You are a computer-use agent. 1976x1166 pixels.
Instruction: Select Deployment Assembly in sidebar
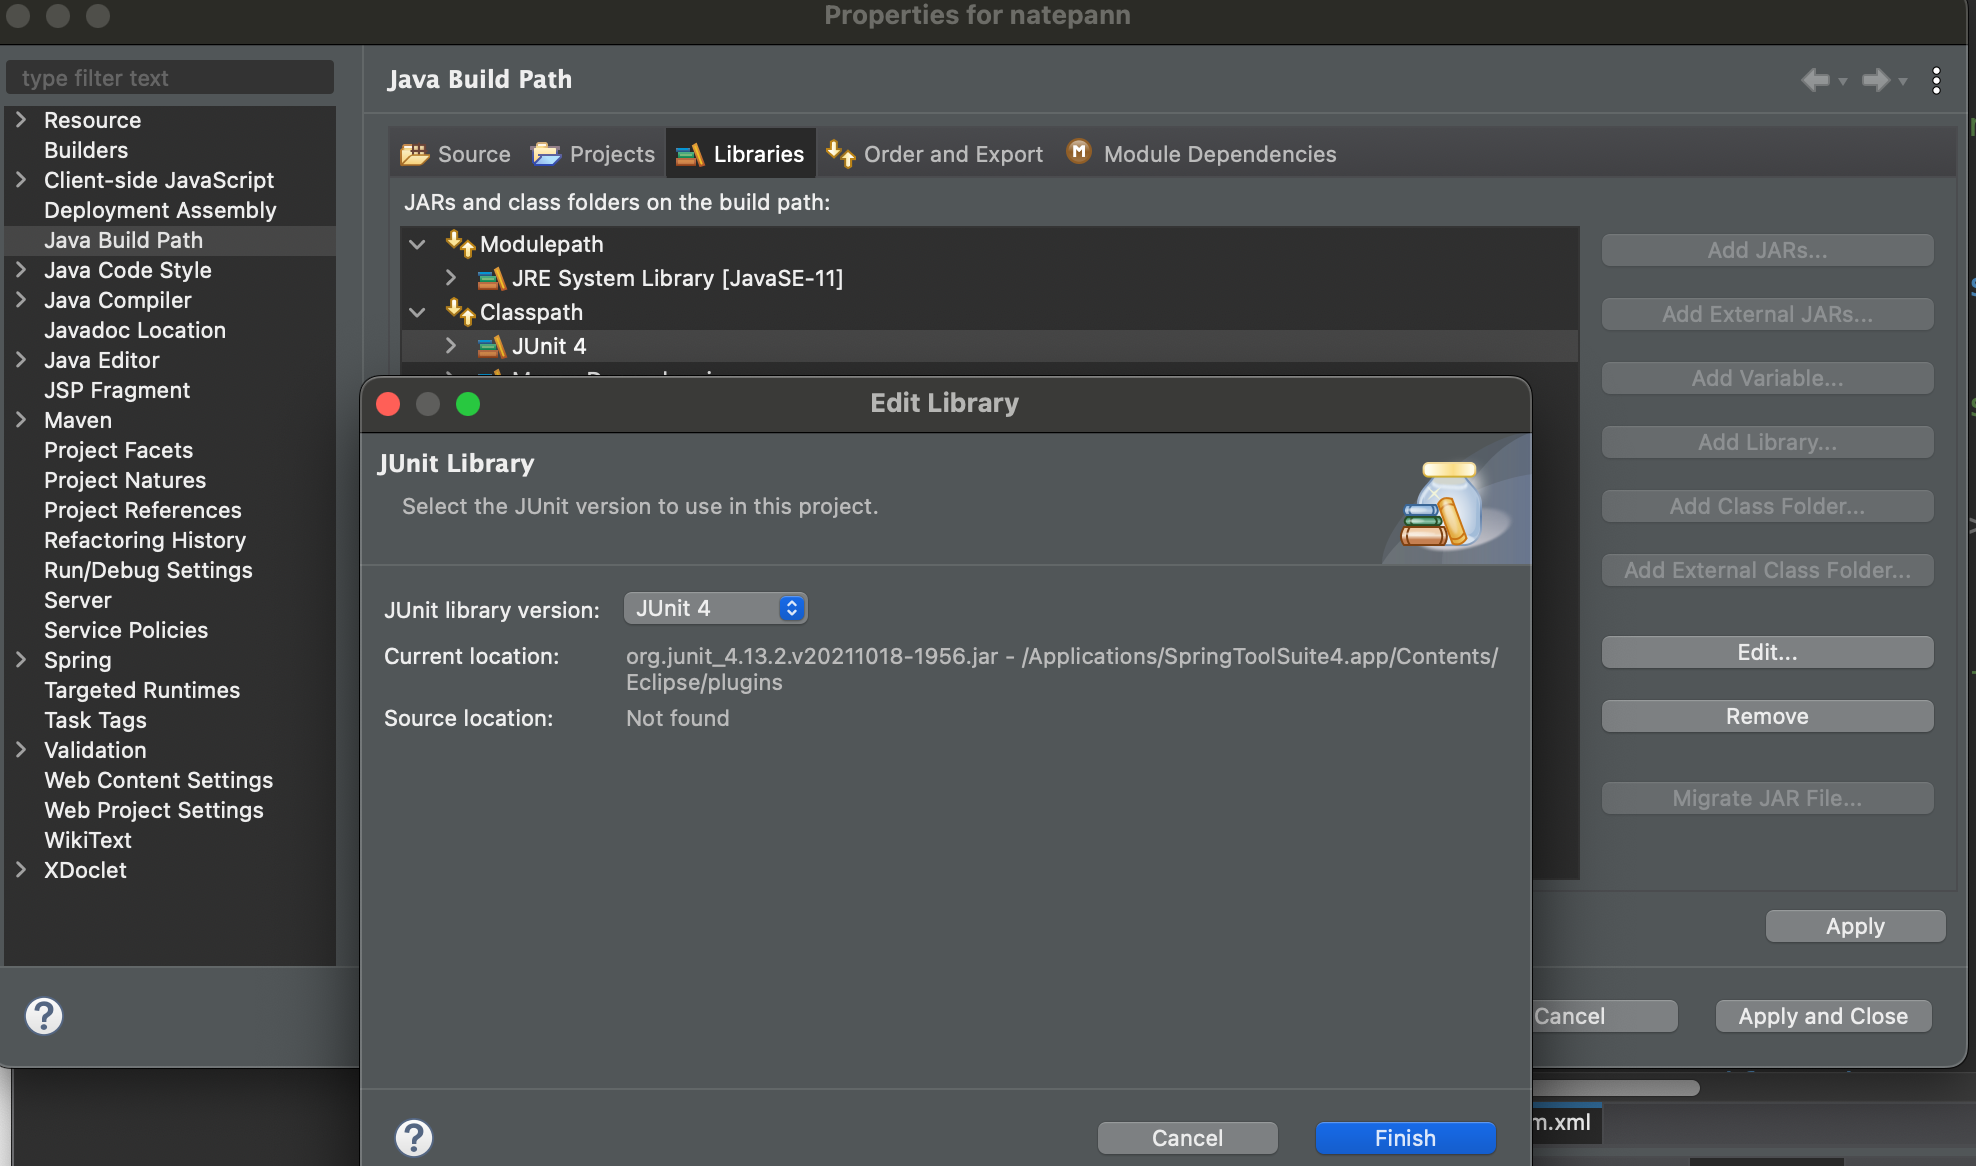pos(160,210)
